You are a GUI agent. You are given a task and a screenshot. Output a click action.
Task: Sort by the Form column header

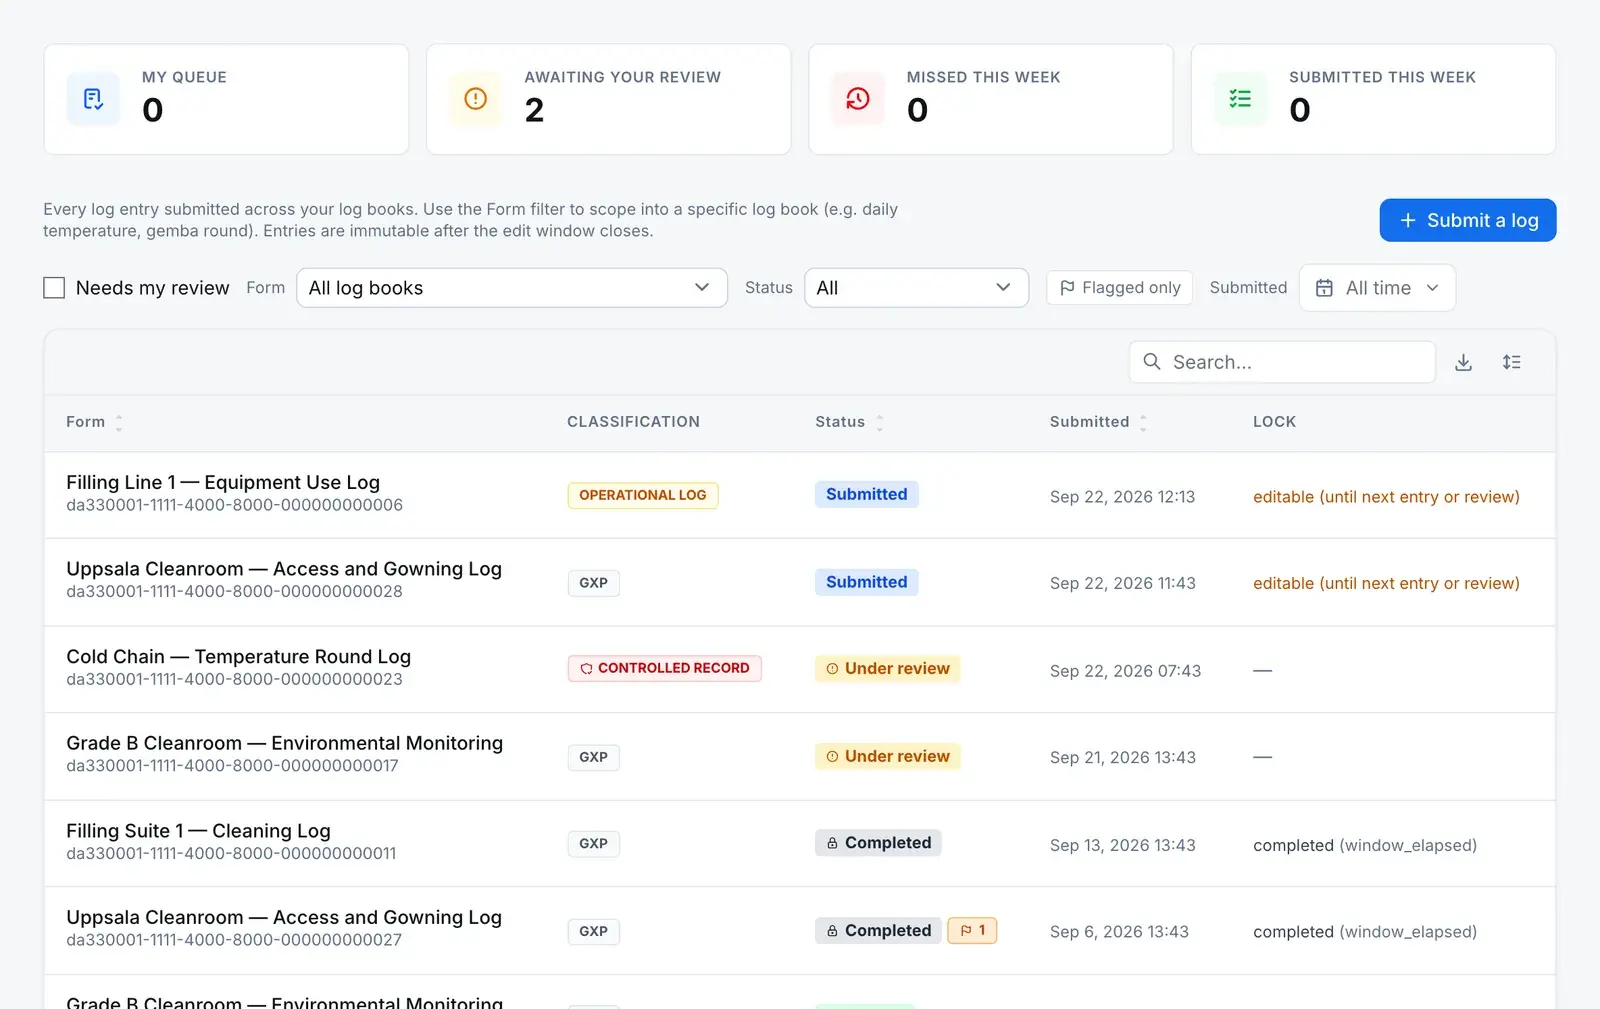(94, 422)
